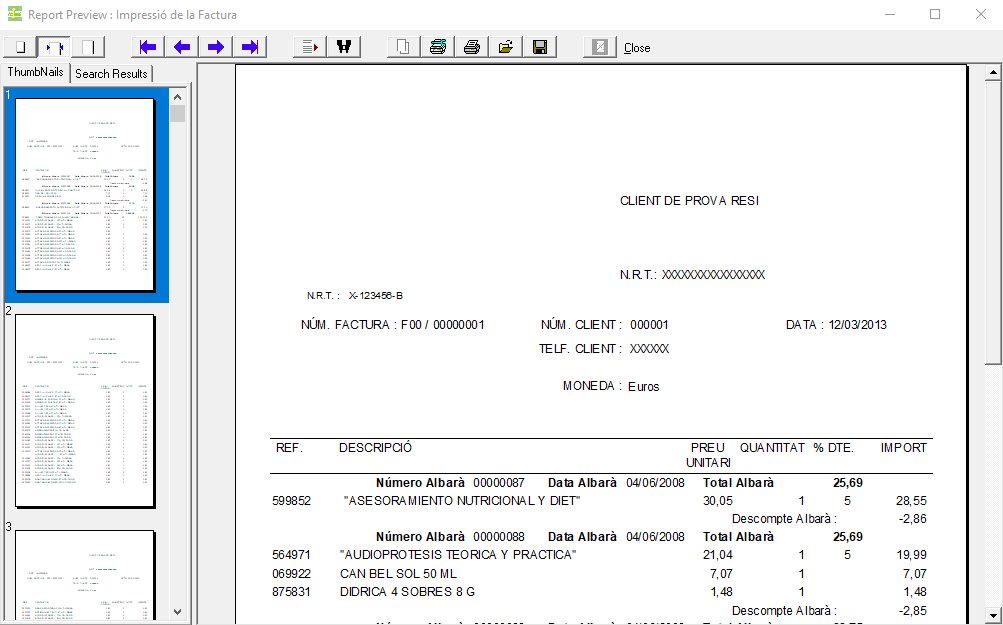The image size is (1003, 625).
Task: Maximize the Report Preview window
Action: pyautogui.click(x=935, y=14)
